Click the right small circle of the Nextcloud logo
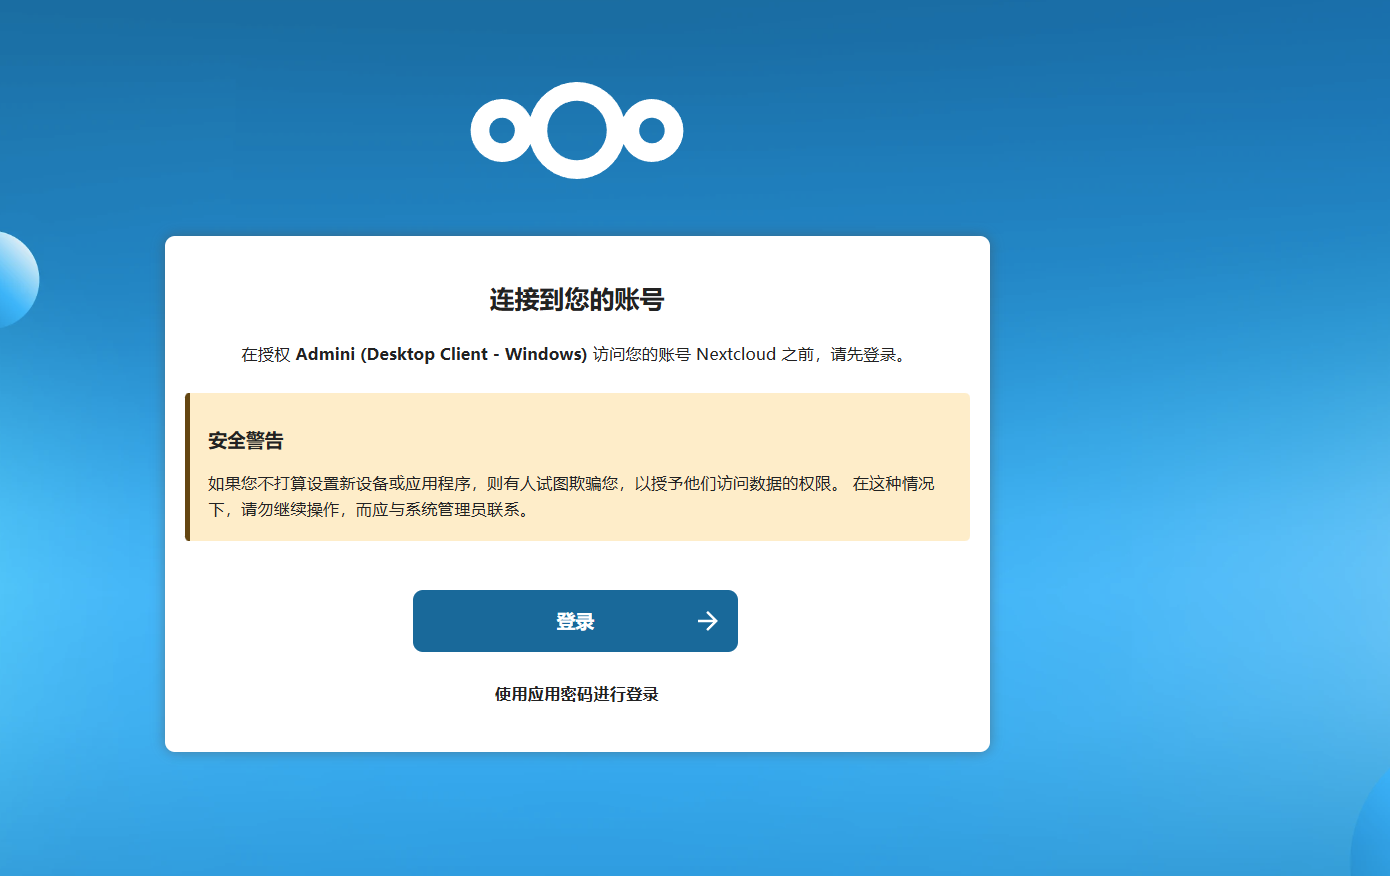 652,130
